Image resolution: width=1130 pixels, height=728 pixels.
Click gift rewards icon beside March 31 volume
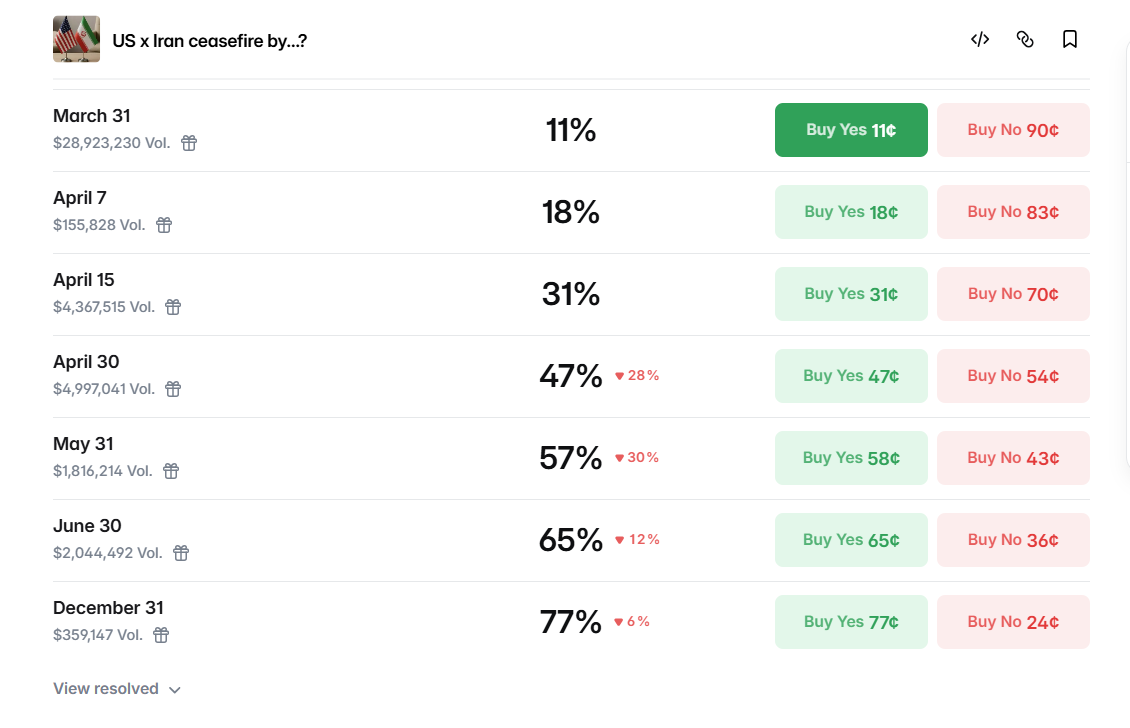tap(189, 143)
